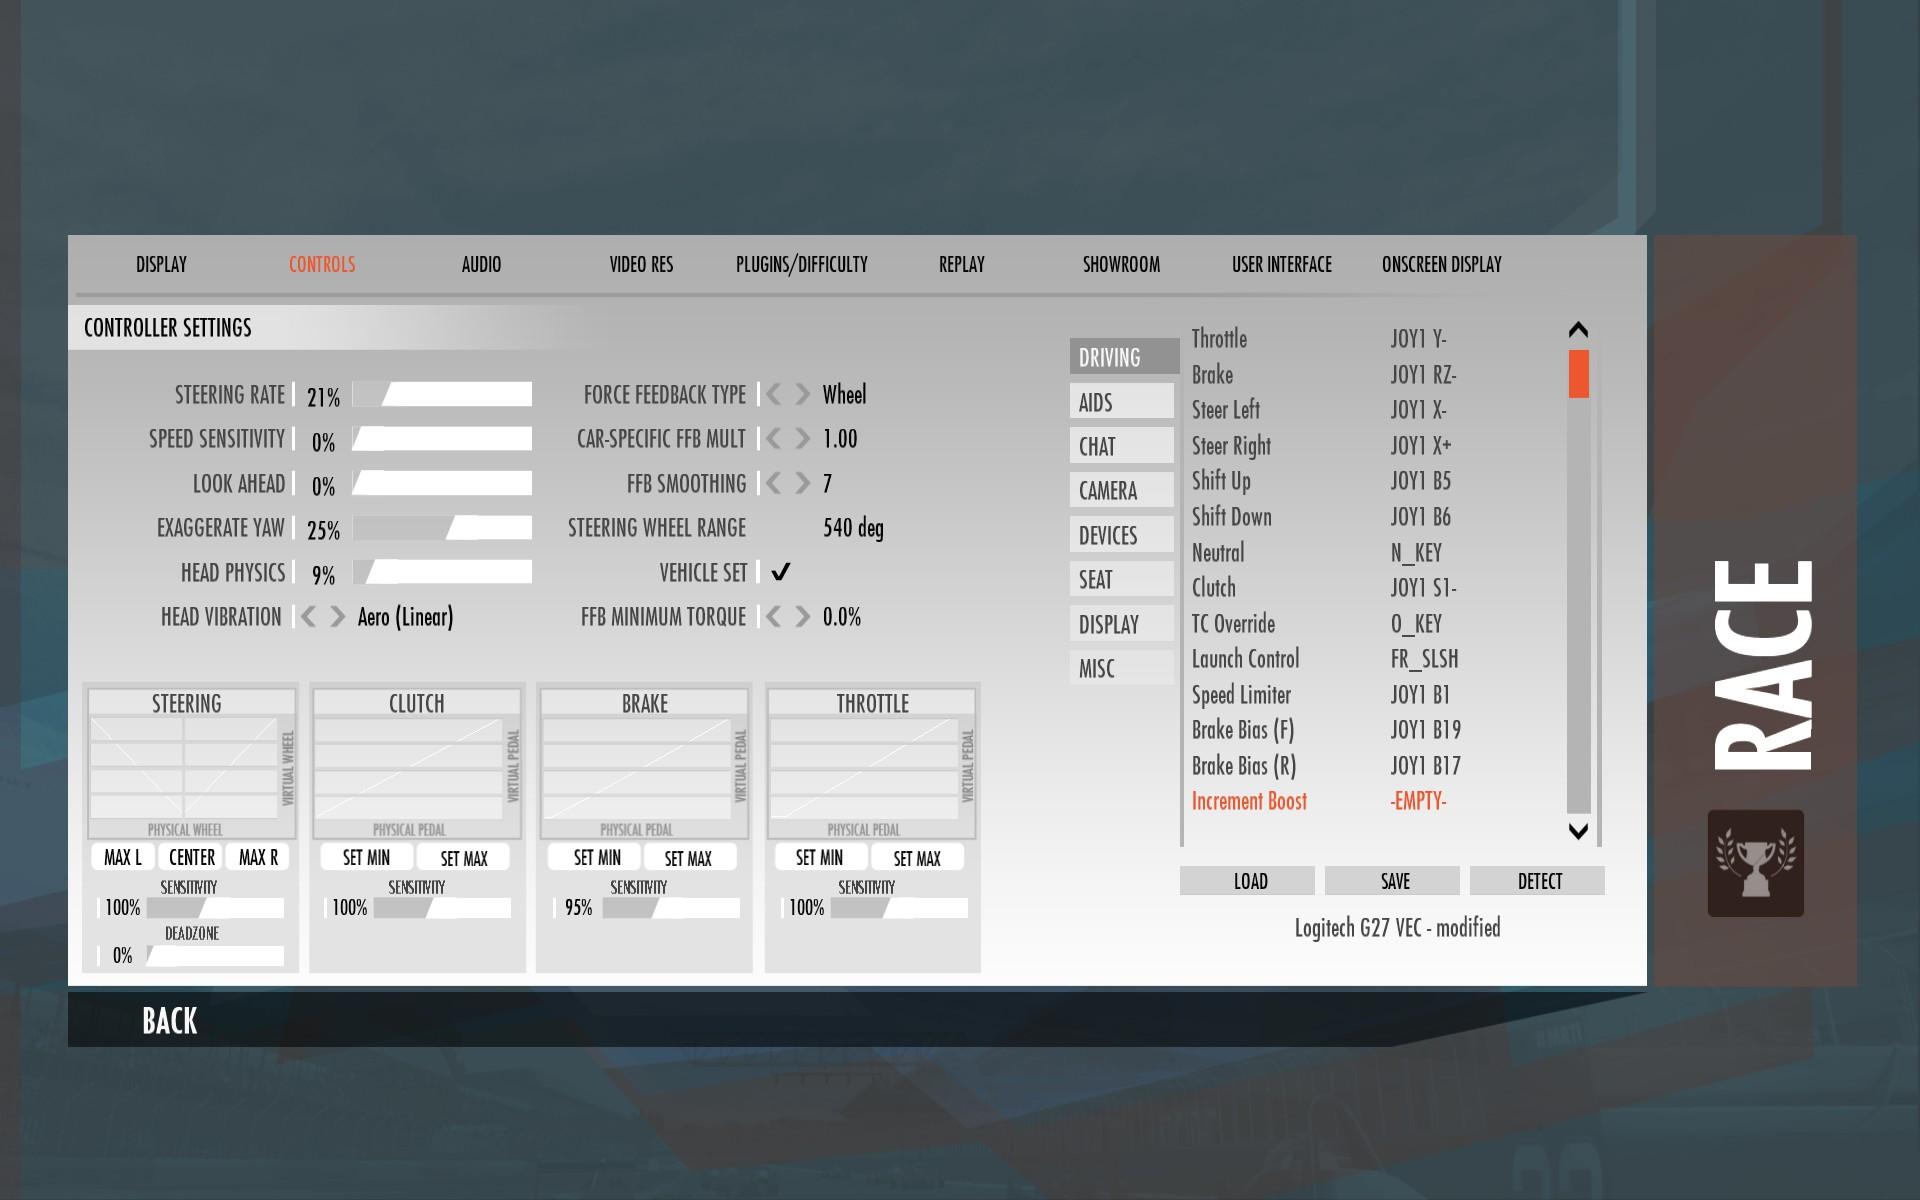
Task: Click left arrow for FFB Minimum Torque
Action: tap(774, 617)
